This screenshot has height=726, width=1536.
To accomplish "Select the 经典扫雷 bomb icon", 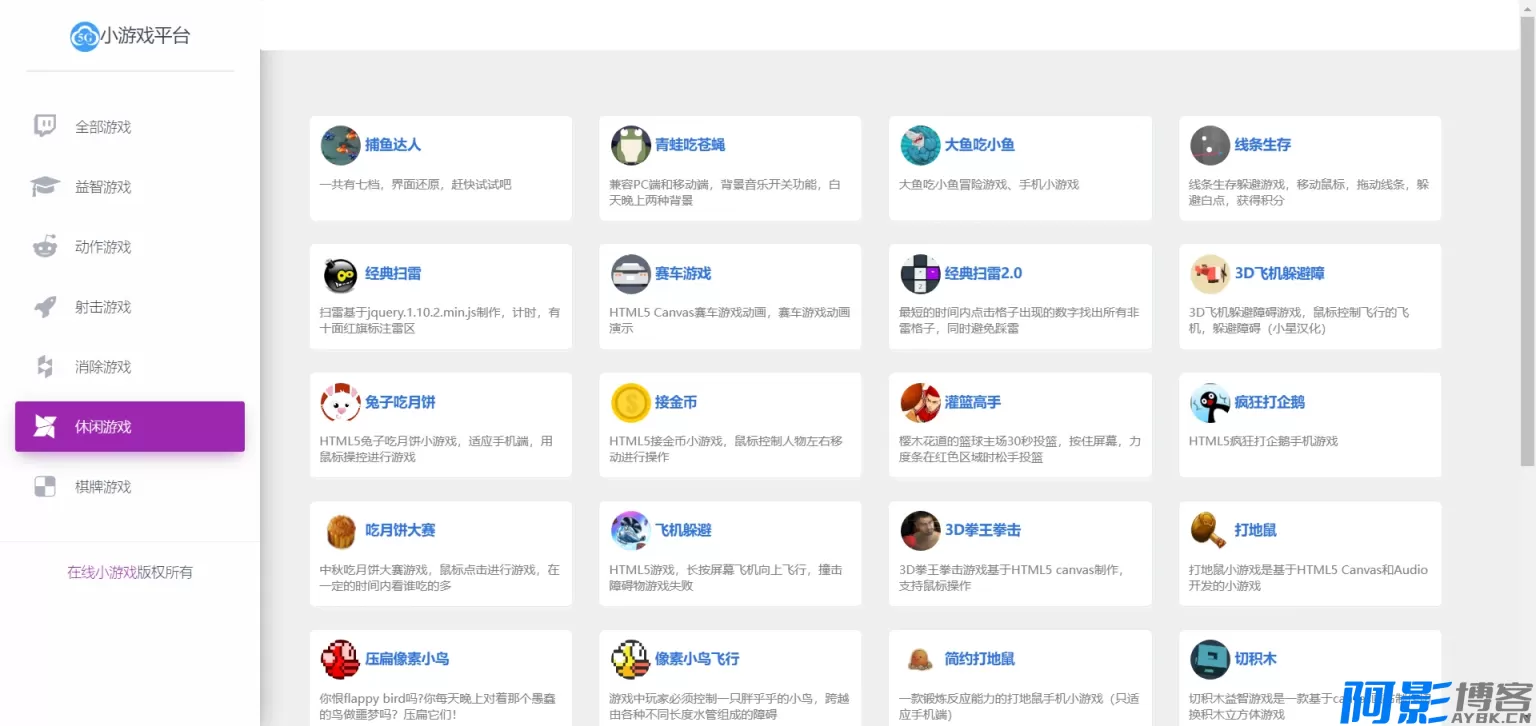I will tap(340, 274).
